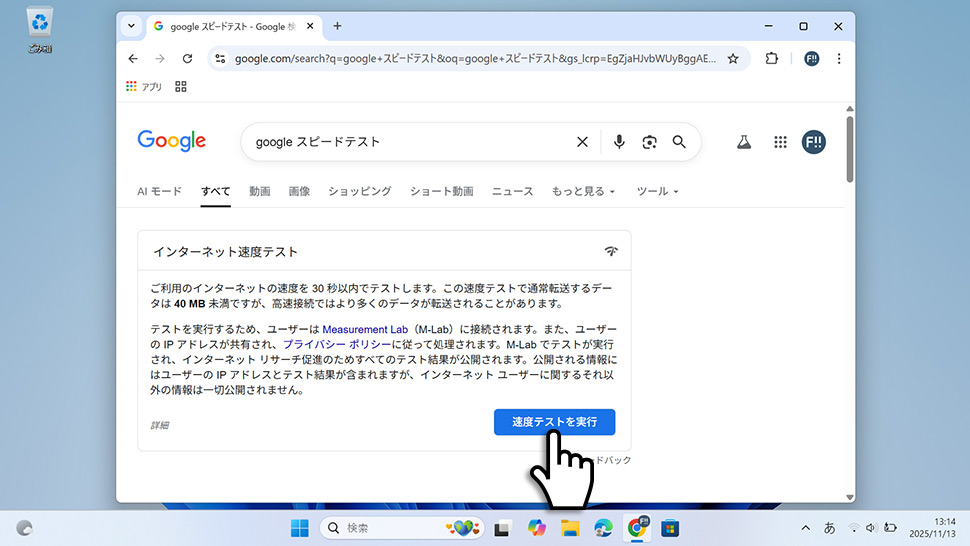Launch Copilot from the taskbar
This screenshot has height=546, width=970.
pyautogui.click(x=536, y=528)
